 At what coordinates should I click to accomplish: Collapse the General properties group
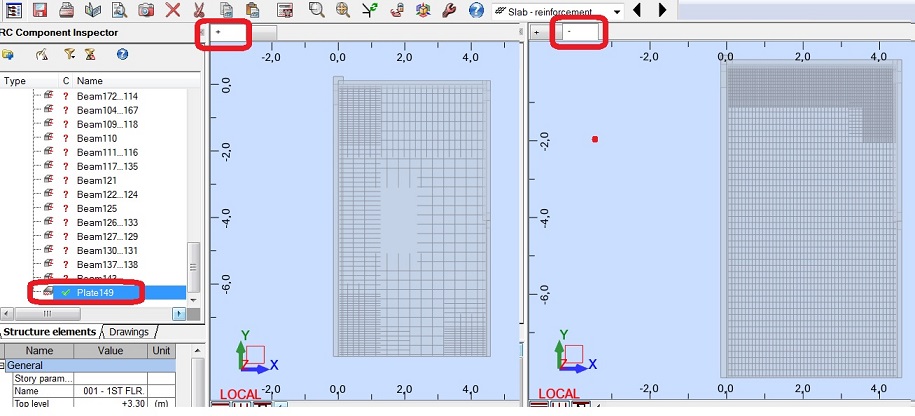(x=3, y=366)
